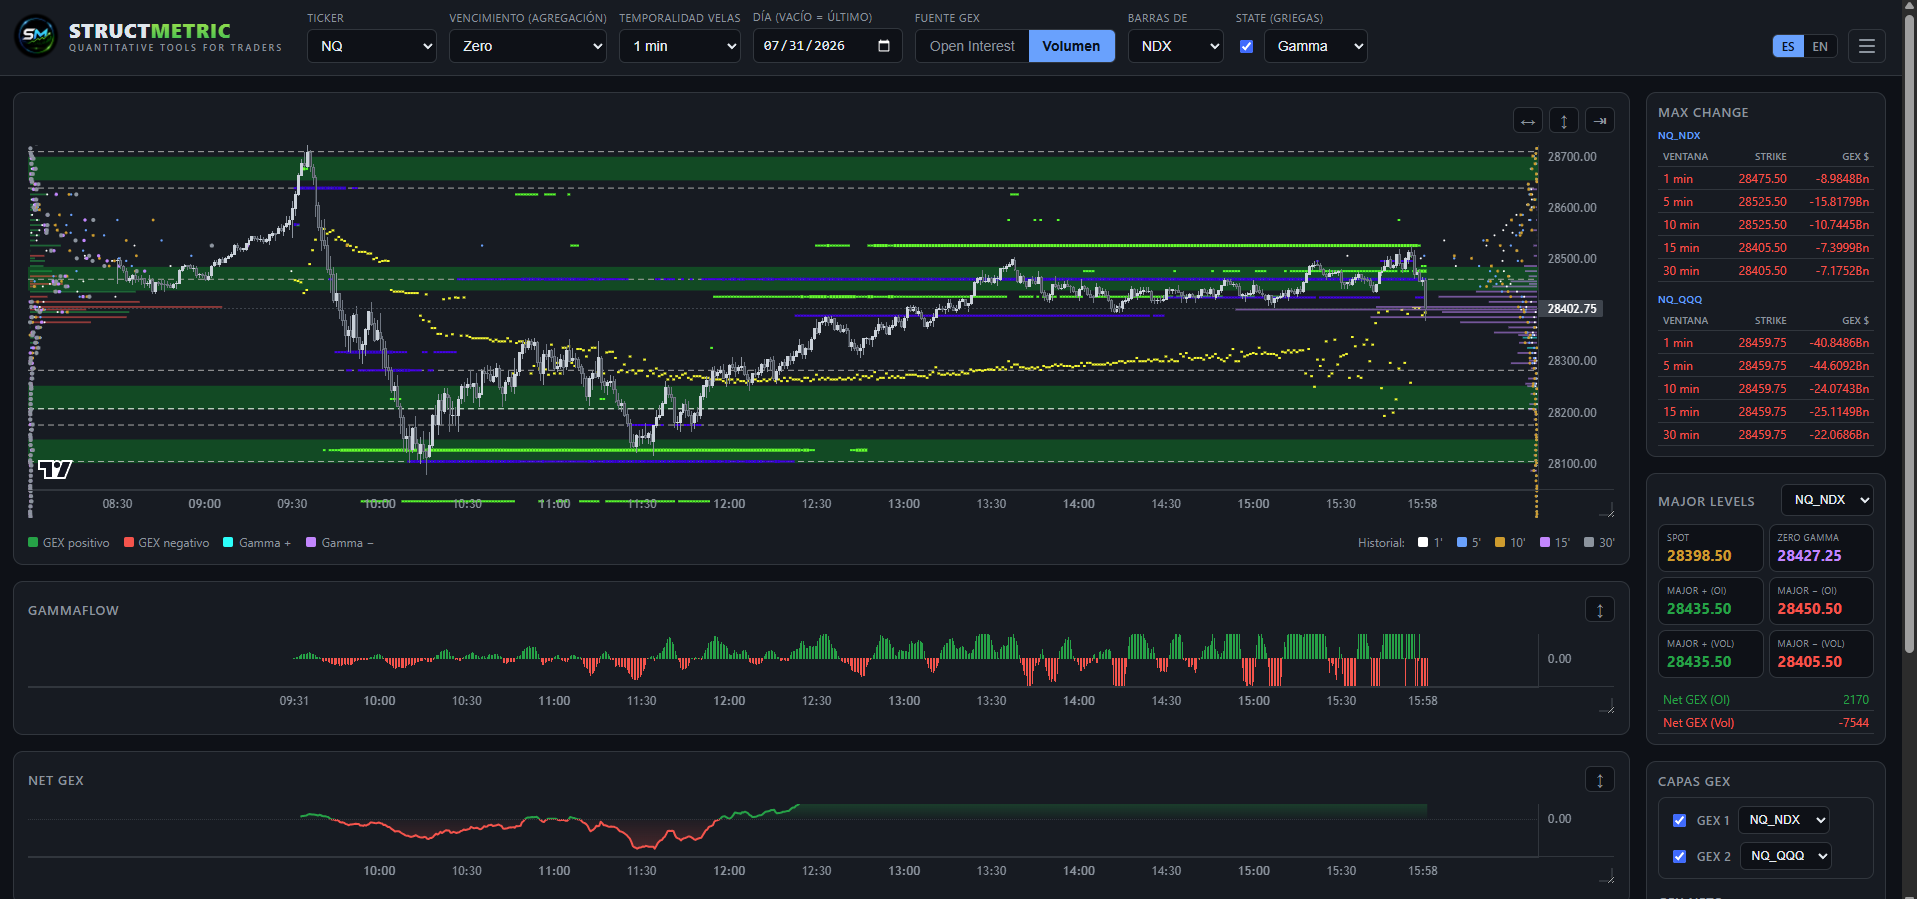1917x899 pixels.
Task: Click the NQ_NDX 15 min strike 28405.50
Action: coord(1762,248)
